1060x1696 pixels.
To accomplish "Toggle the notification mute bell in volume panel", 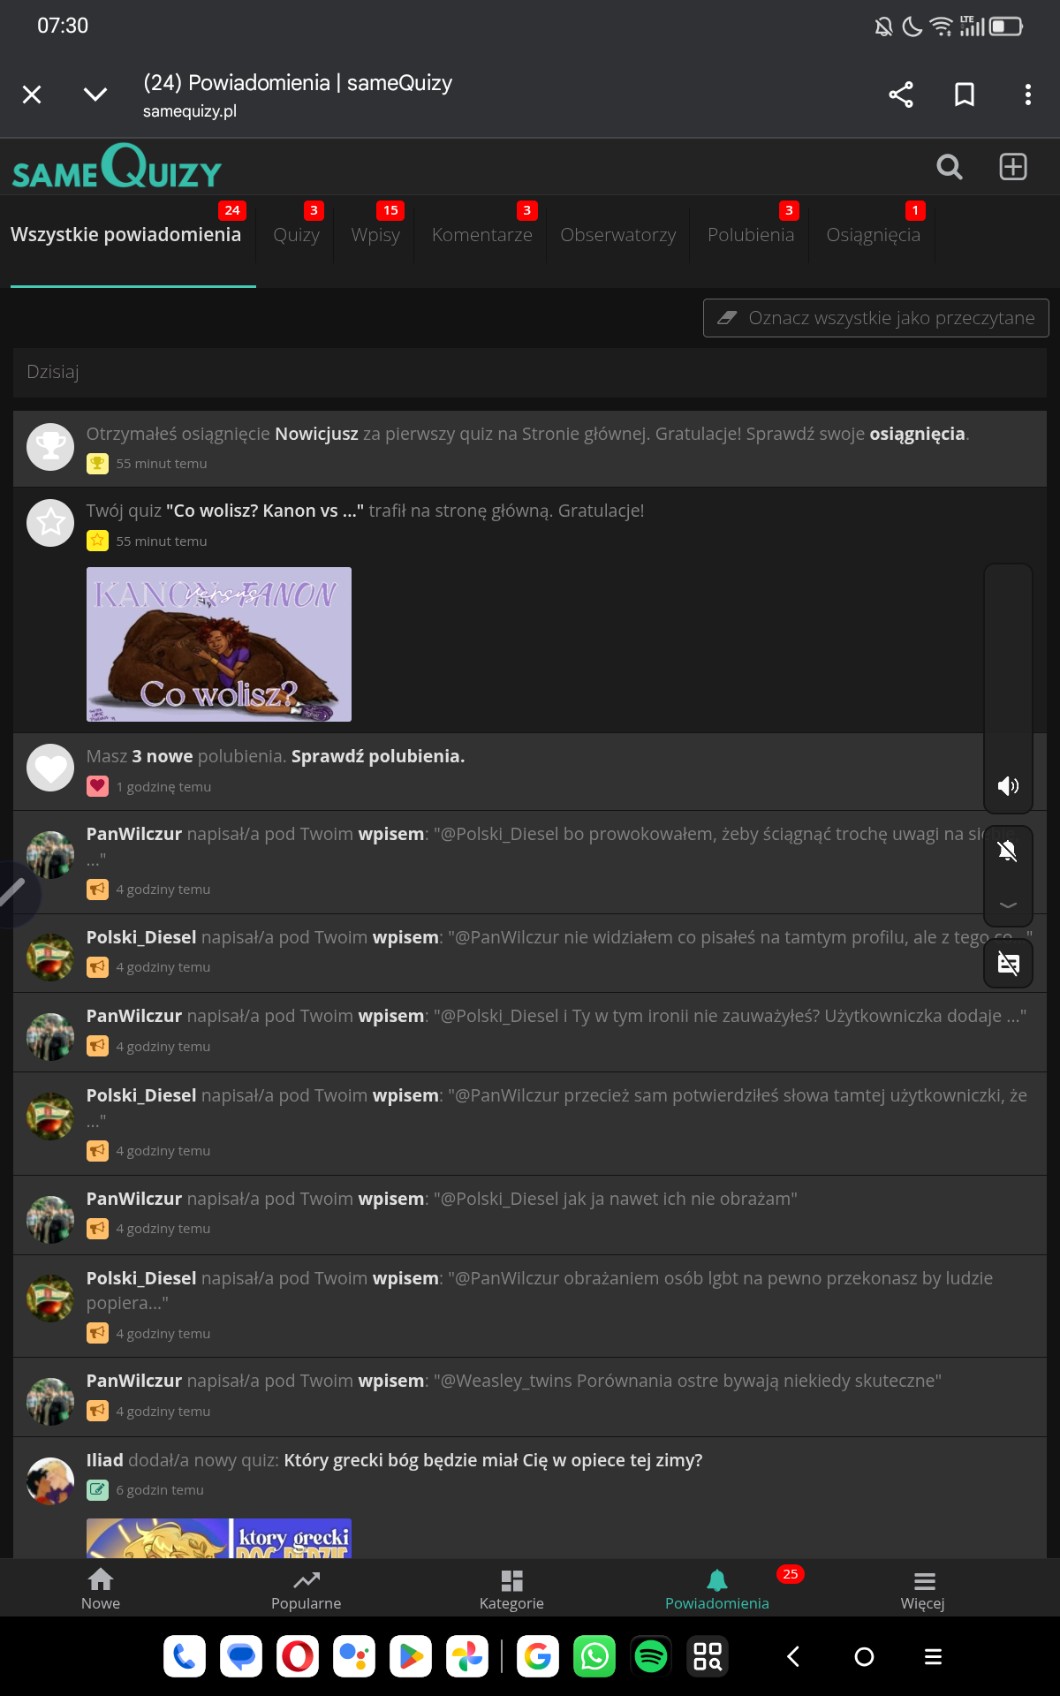I will click(1008, 851).
